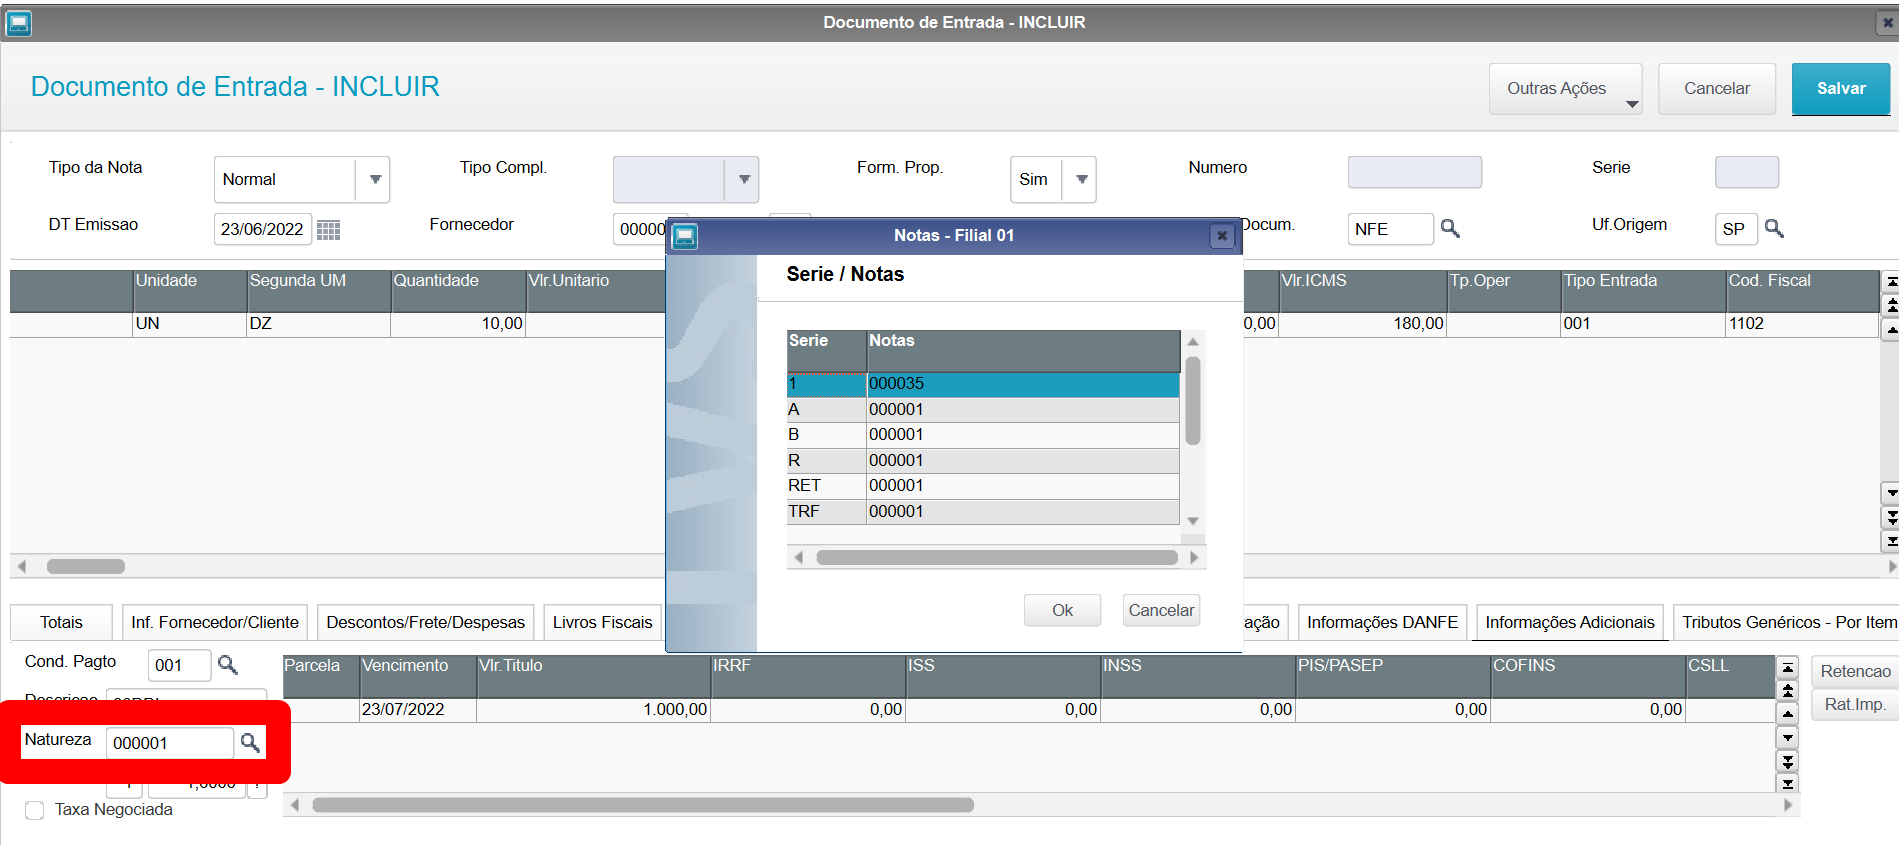Open the Informações Adicionais tab

[1570, 622]
